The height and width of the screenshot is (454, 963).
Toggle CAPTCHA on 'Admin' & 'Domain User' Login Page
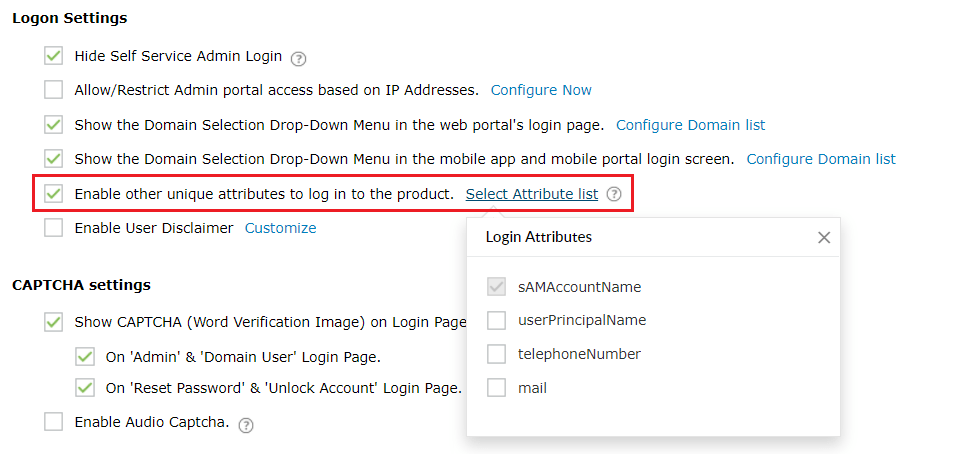(85, 357)
